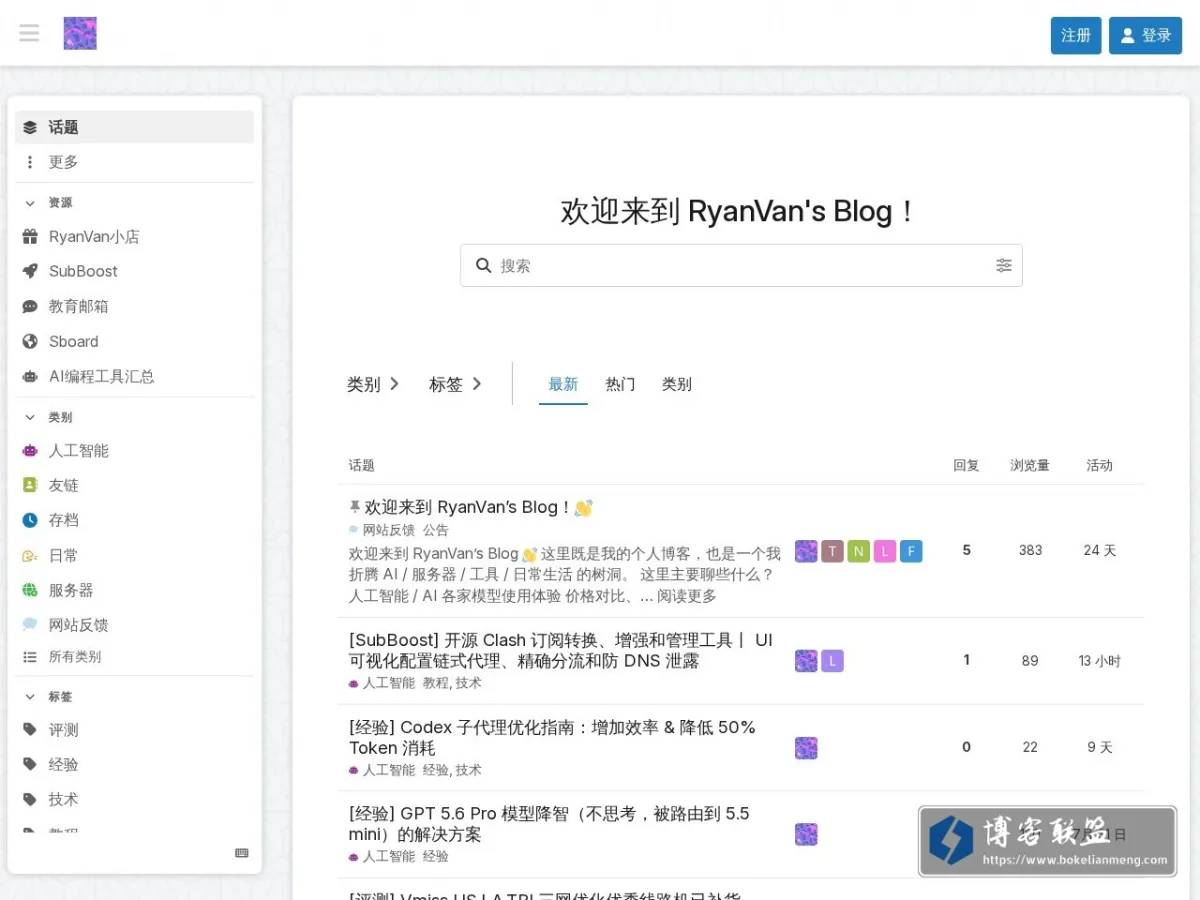Collapse the 标签 sidebar section
This screenshot has width=1200, height=900.
pyautogui.click(x=48, y=696)
